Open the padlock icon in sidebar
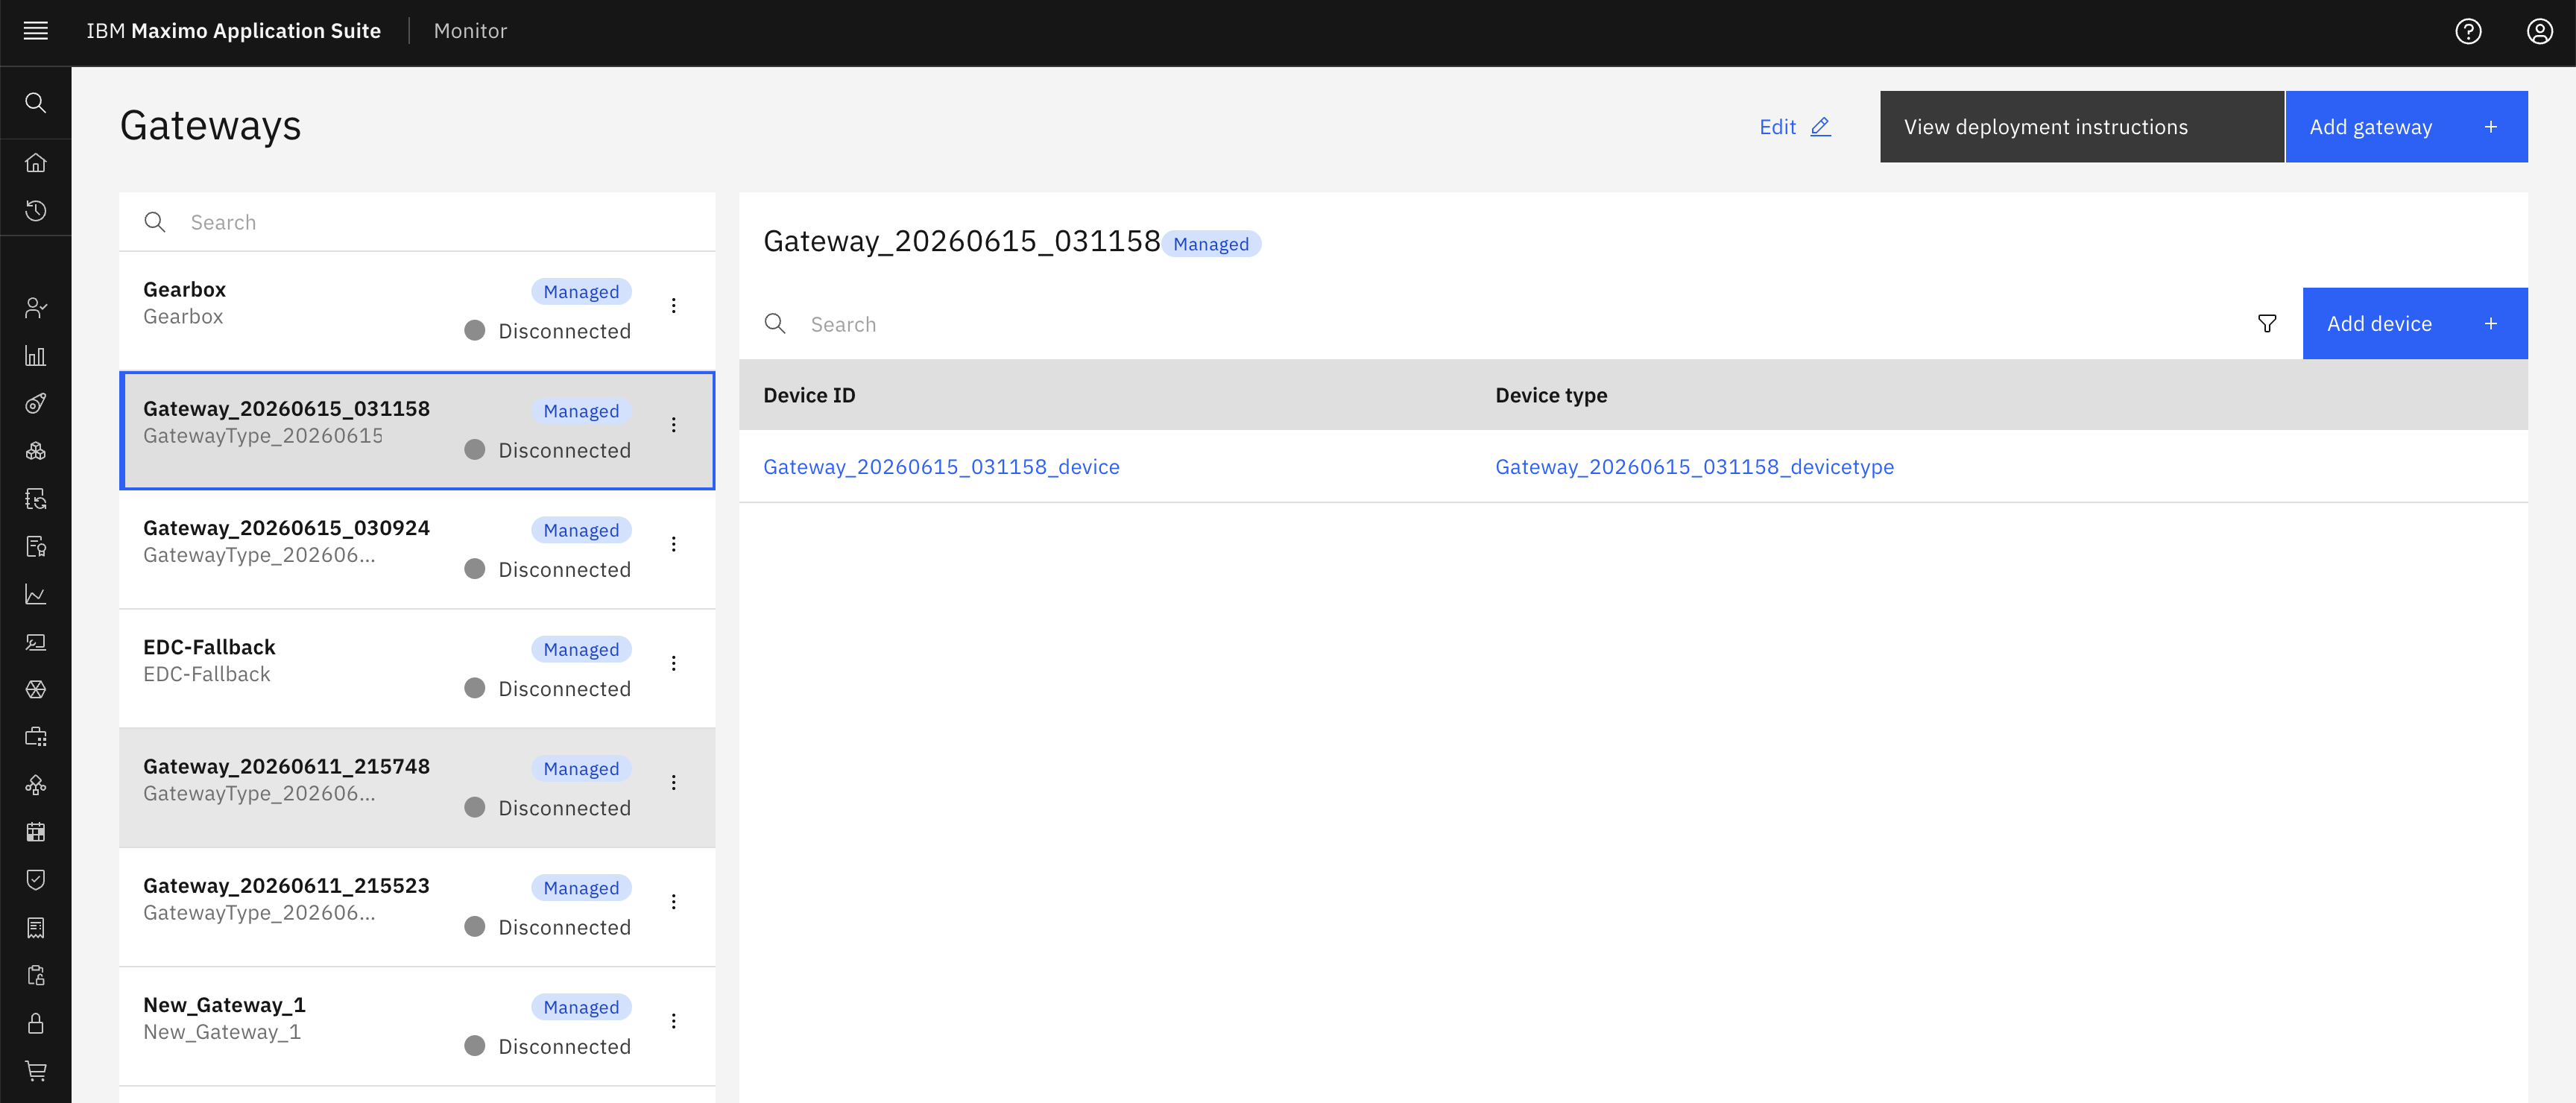This screenshot has height=1103, width=2576. coord(36,1023)
